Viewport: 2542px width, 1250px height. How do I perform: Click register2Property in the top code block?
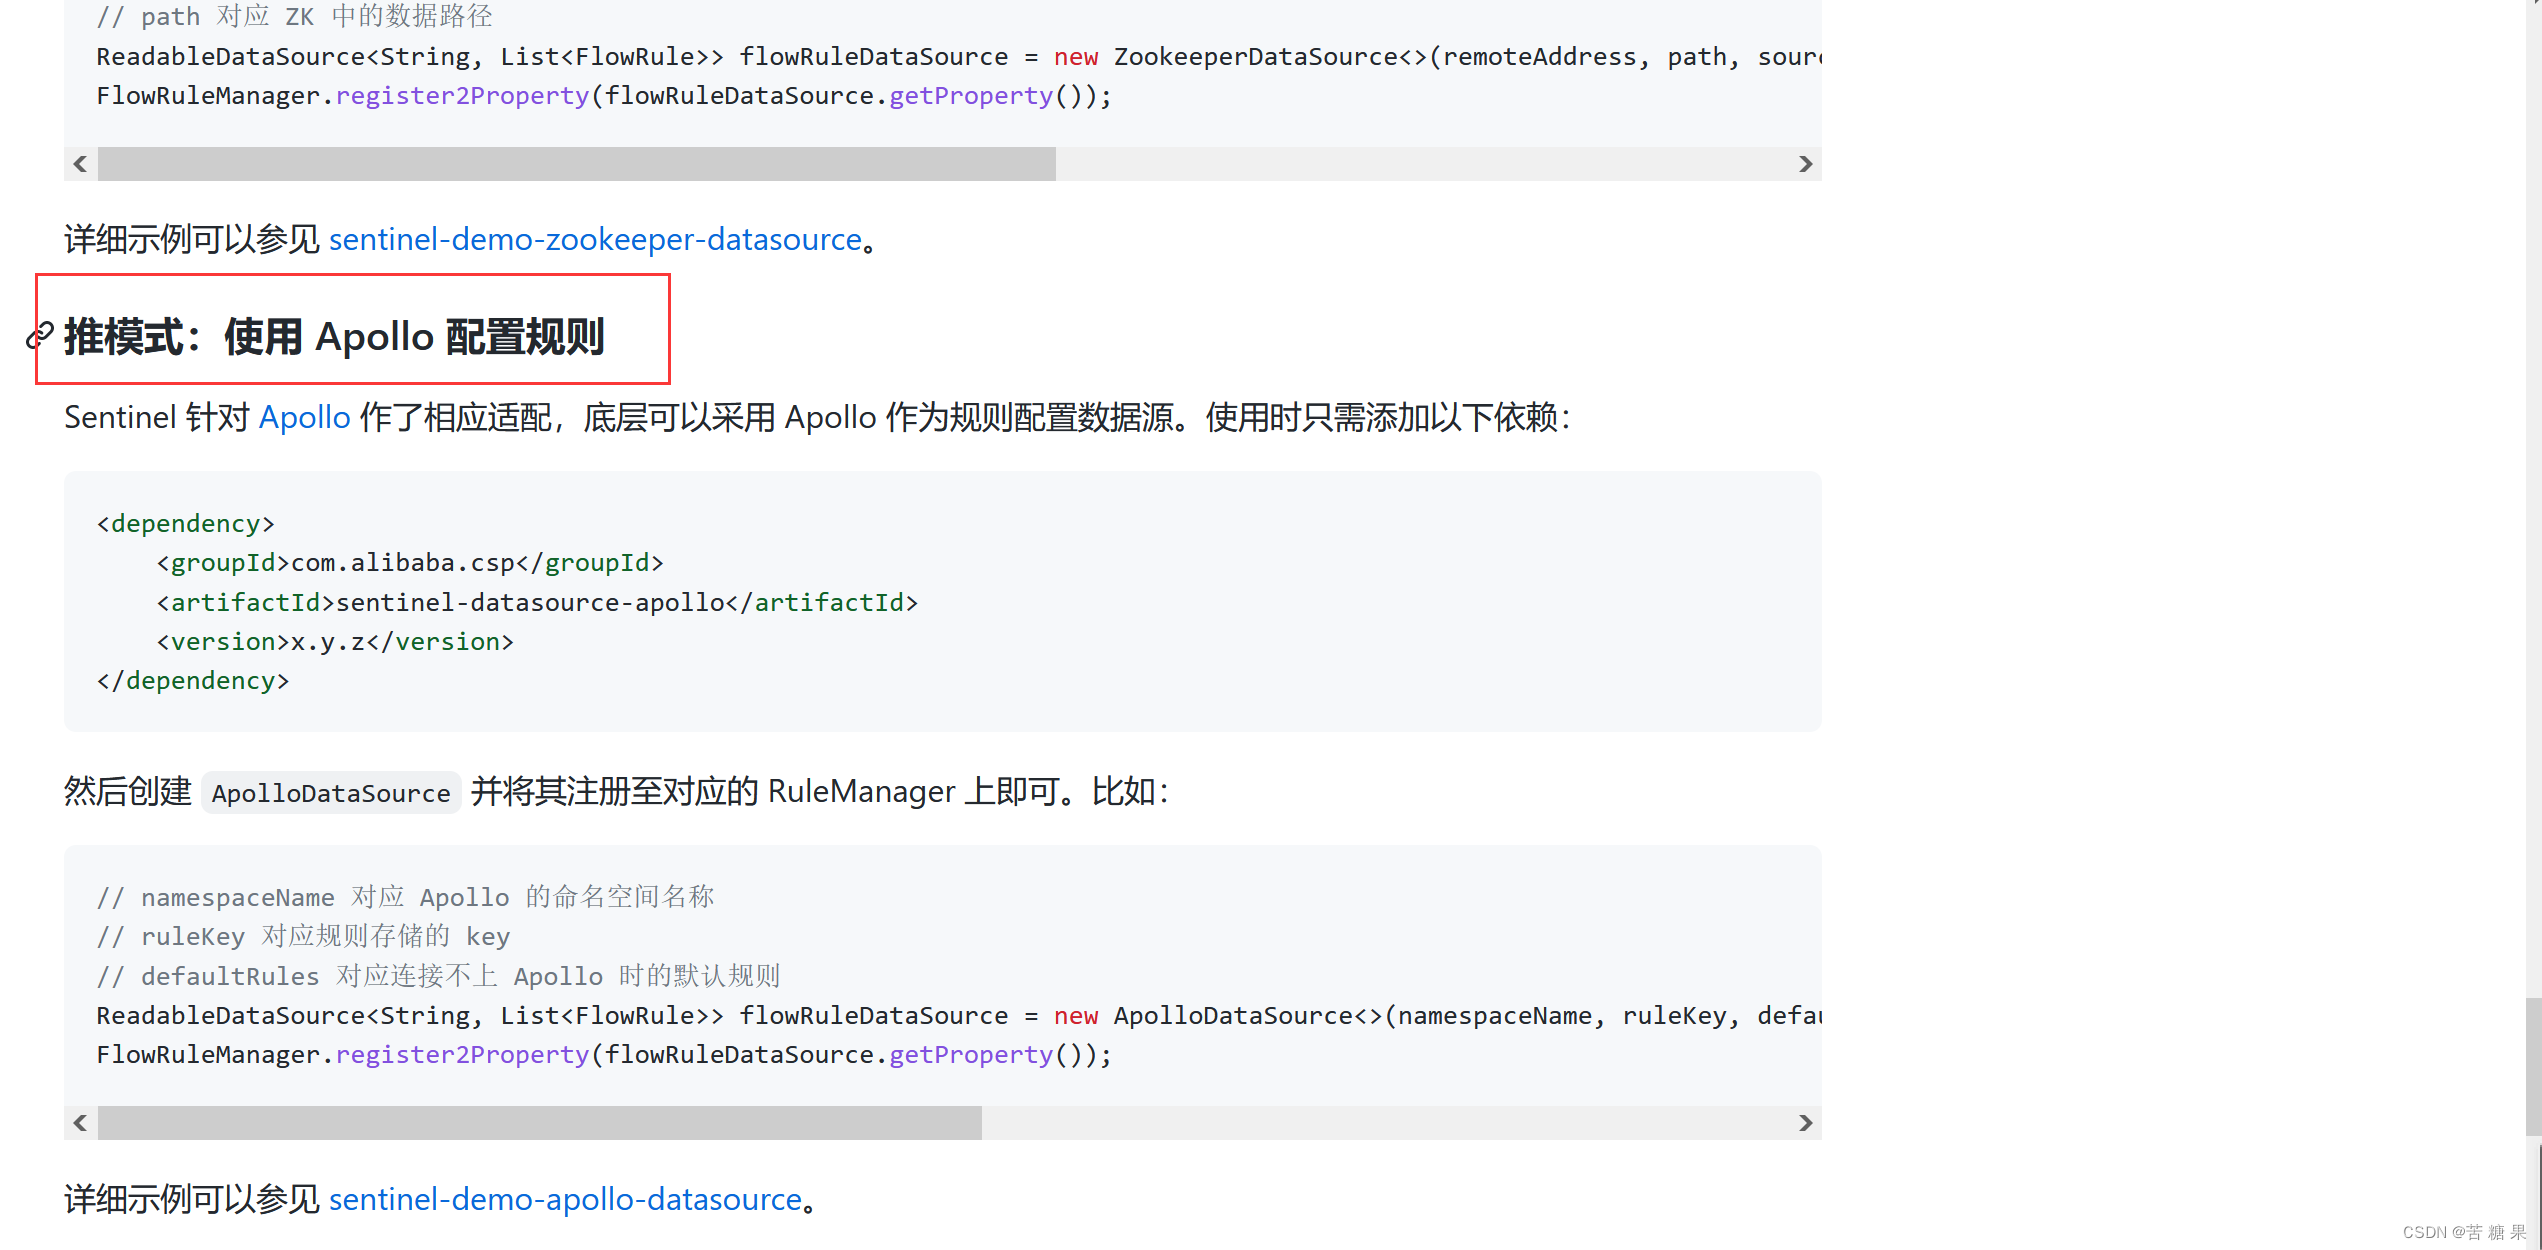(x=461, y=95)
